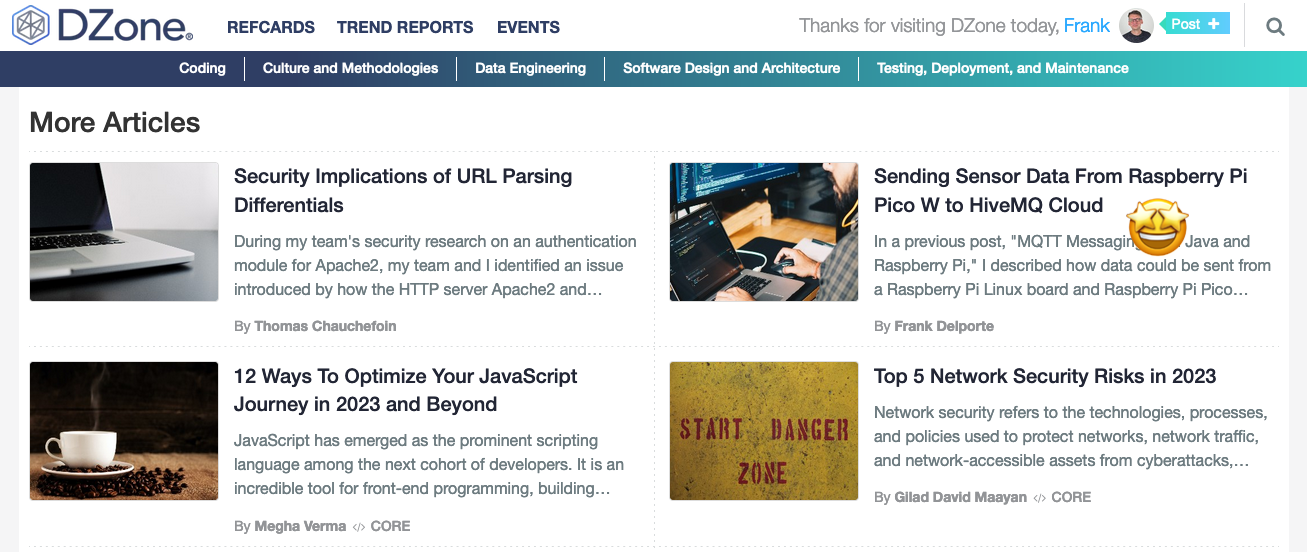This screenshot has width=1307, height=552.
Task: Open the search magnifier icon
Action: click(1275, 27)
